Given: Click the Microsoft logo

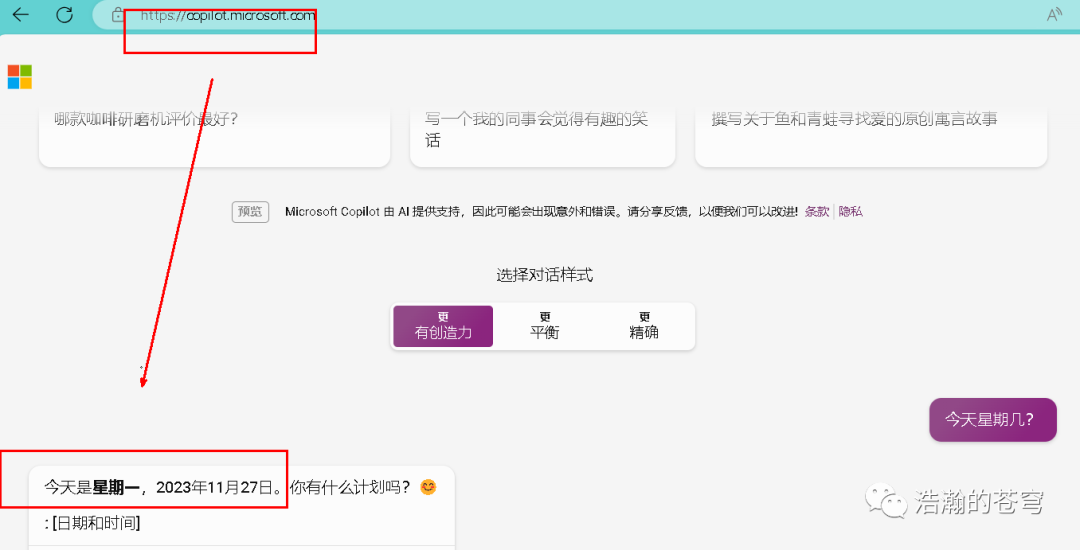Looking at the screenshot, I should click(x=20, y=77).
